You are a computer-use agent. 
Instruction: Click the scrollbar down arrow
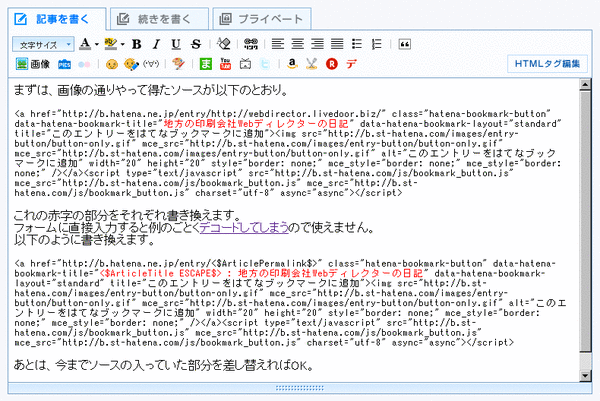click(585, 376)
